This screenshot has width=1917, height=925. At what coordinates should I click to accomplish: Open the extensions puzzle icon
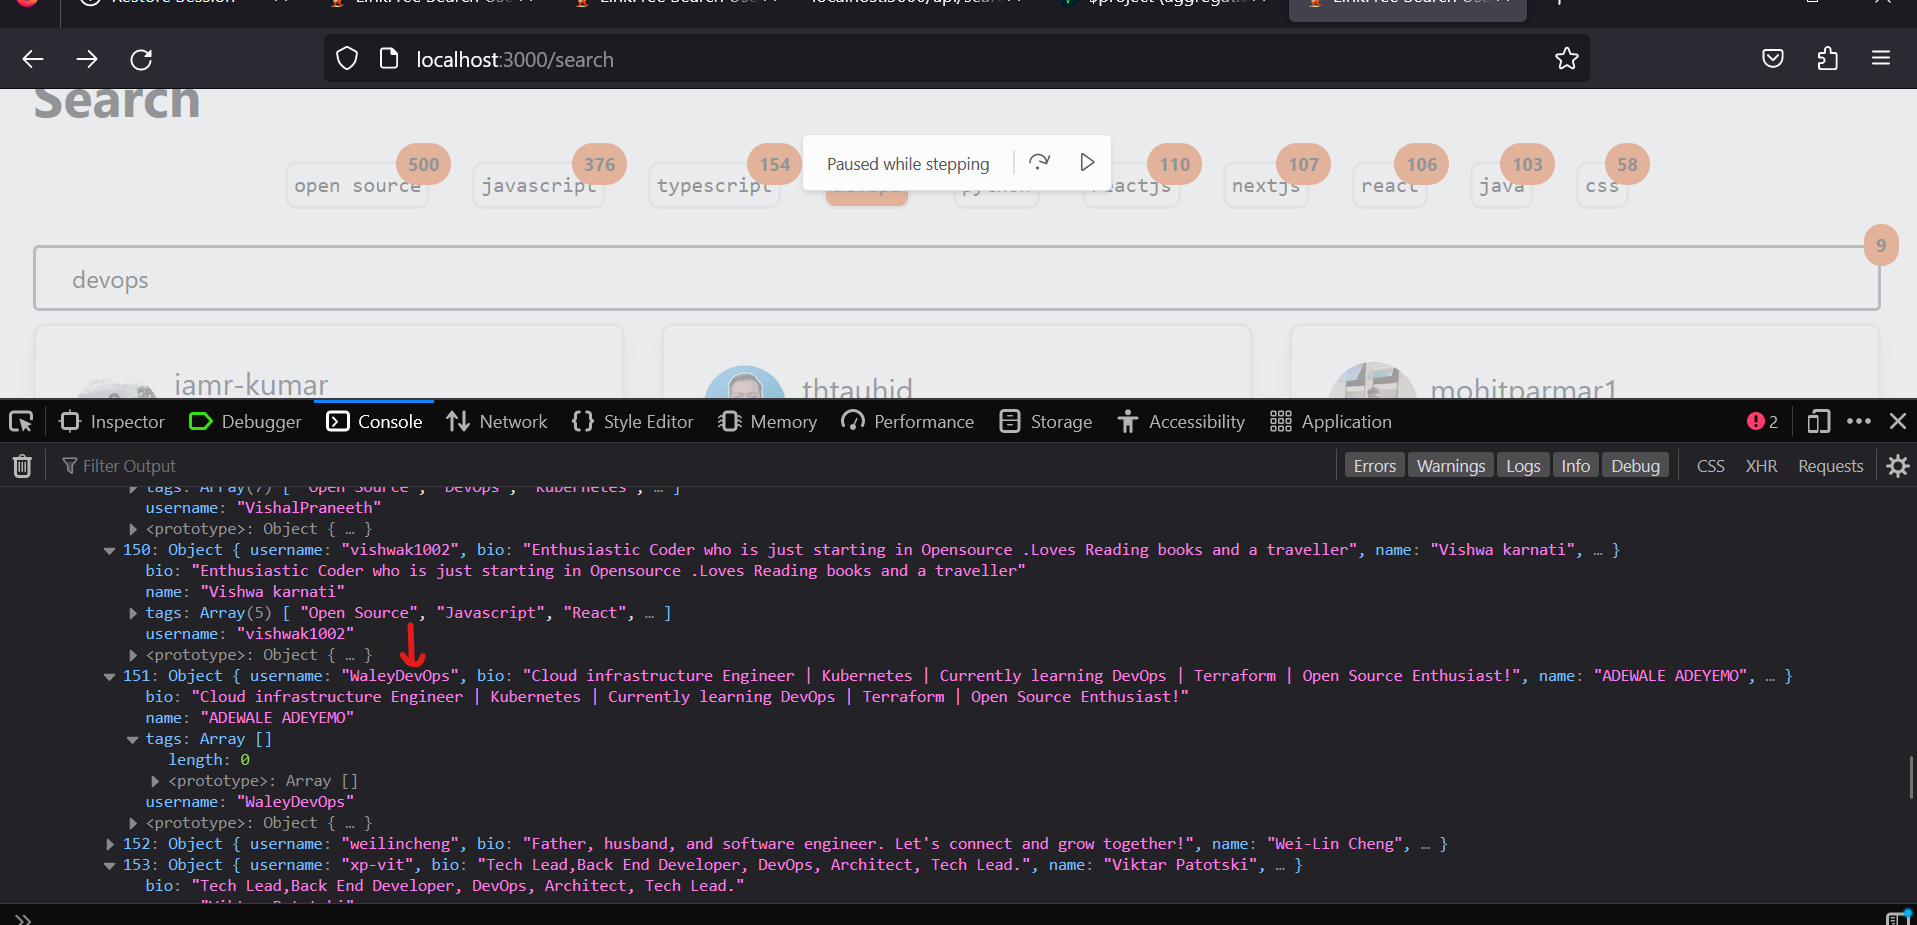pos(1827,59)
